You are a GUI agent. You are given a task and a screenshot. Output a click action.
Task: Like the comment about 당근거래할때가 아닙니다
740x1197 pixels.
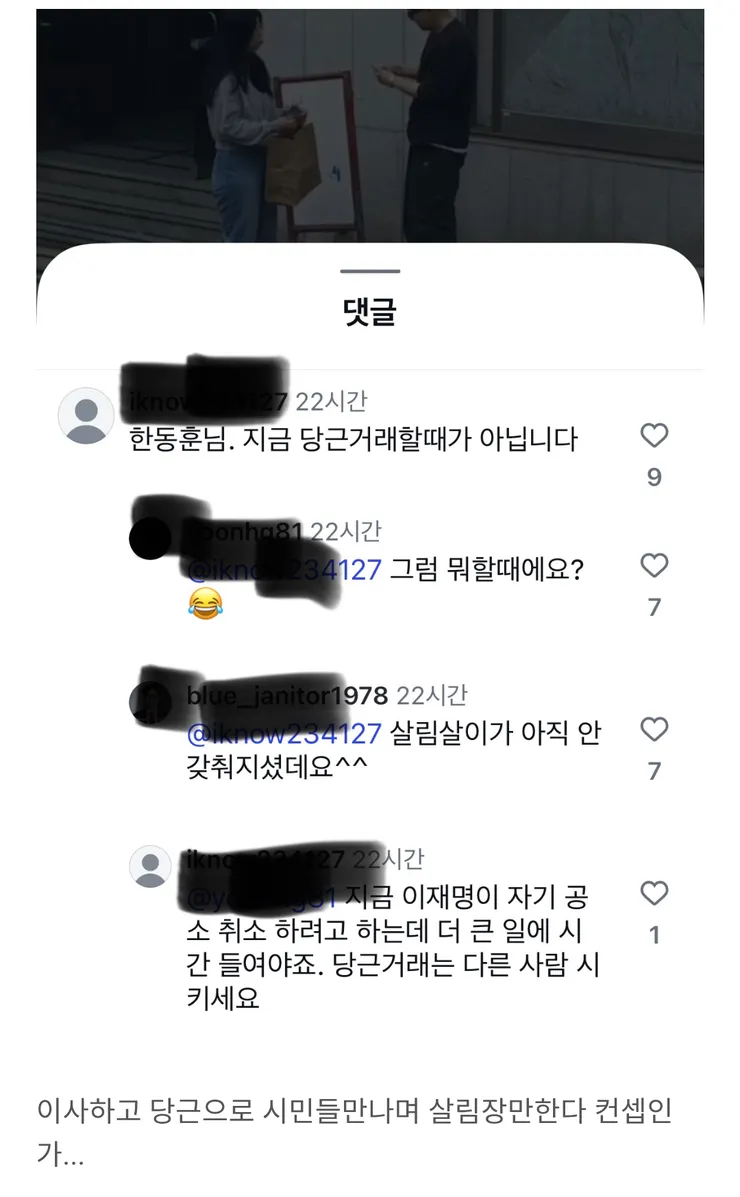pyautogui.click(x=654, y=435)
